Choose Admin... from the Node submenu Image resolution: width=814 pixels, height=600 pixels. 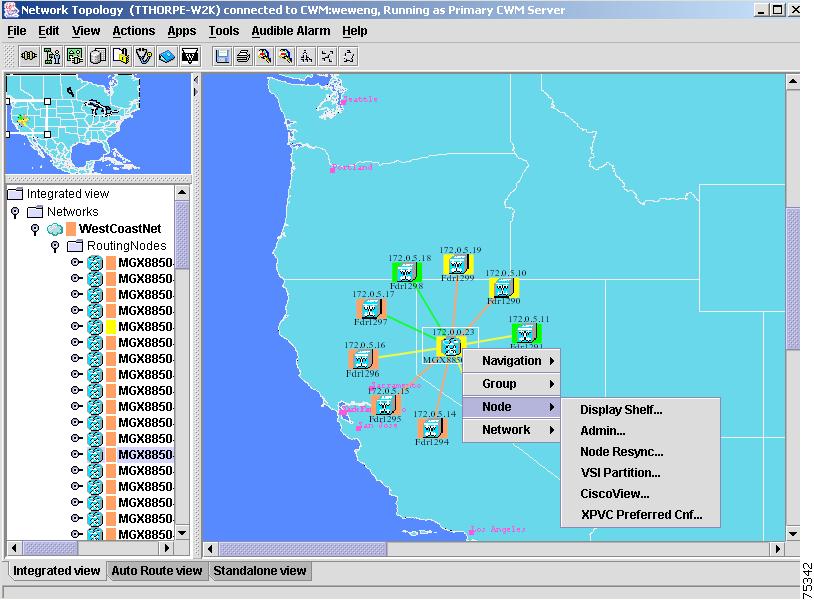(641, 431)
